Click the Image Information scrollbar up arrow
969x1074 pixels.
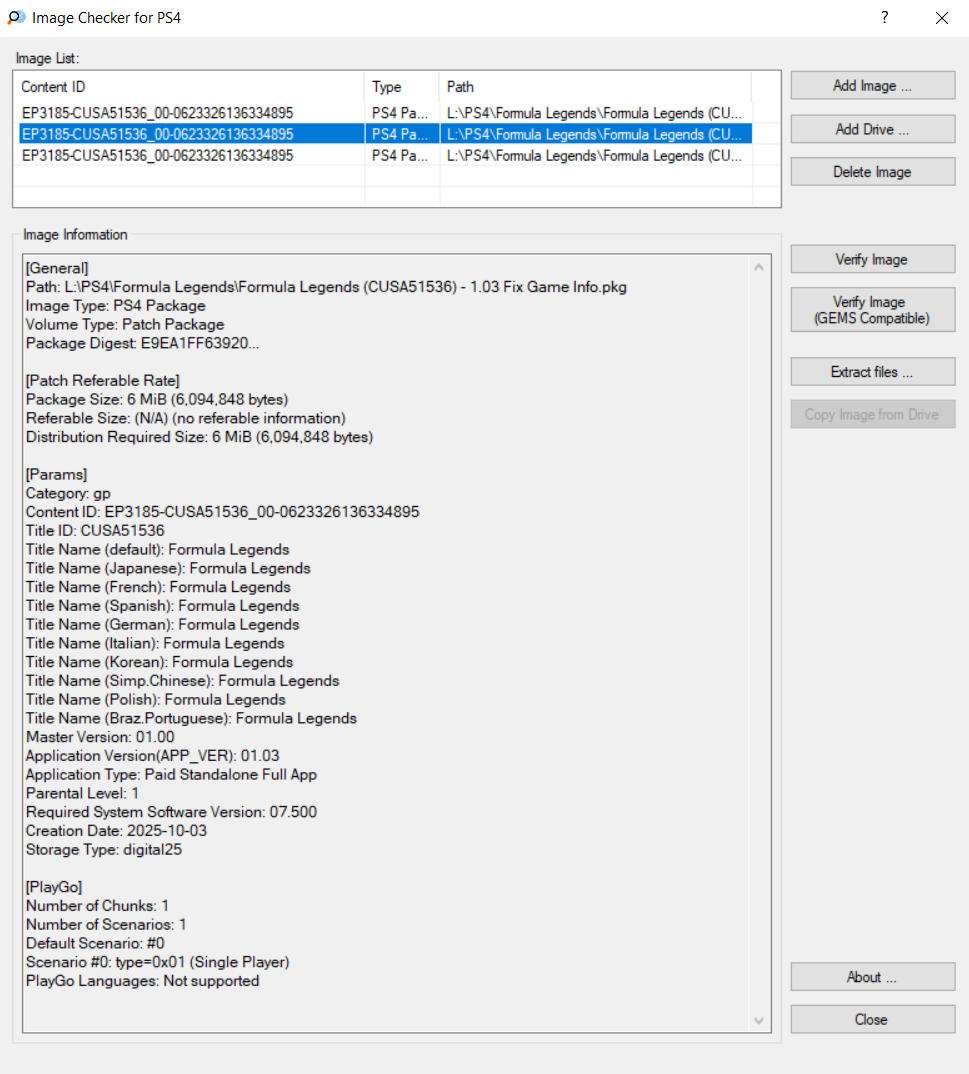point(759,267)
